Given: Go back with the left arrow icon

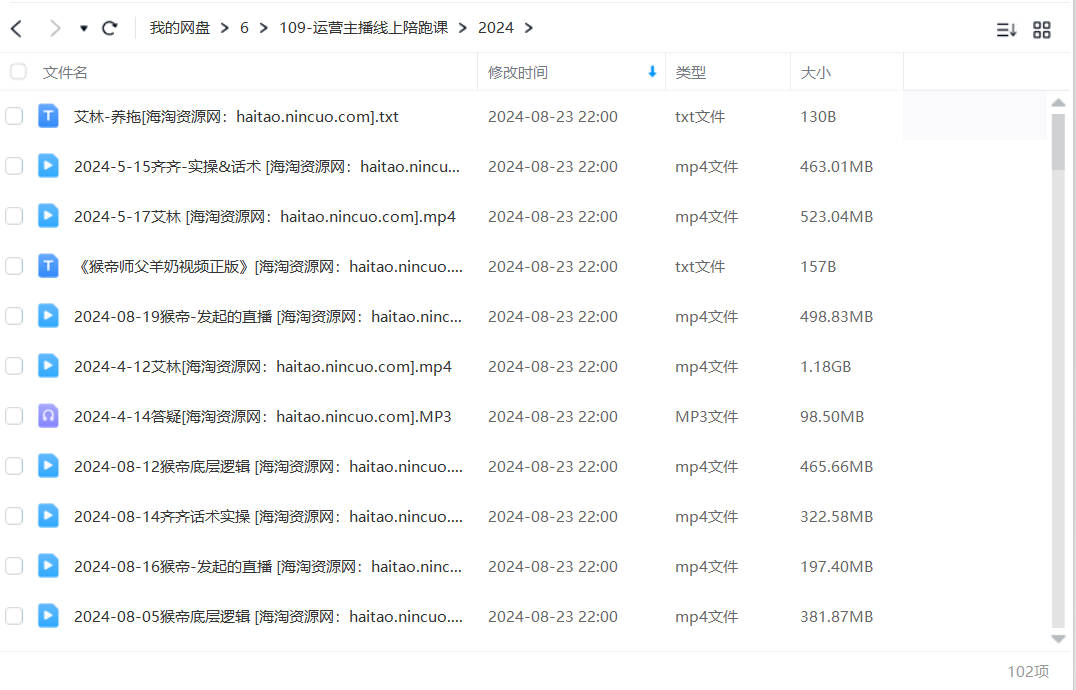Looking at the screenshot, I should 17,28.
